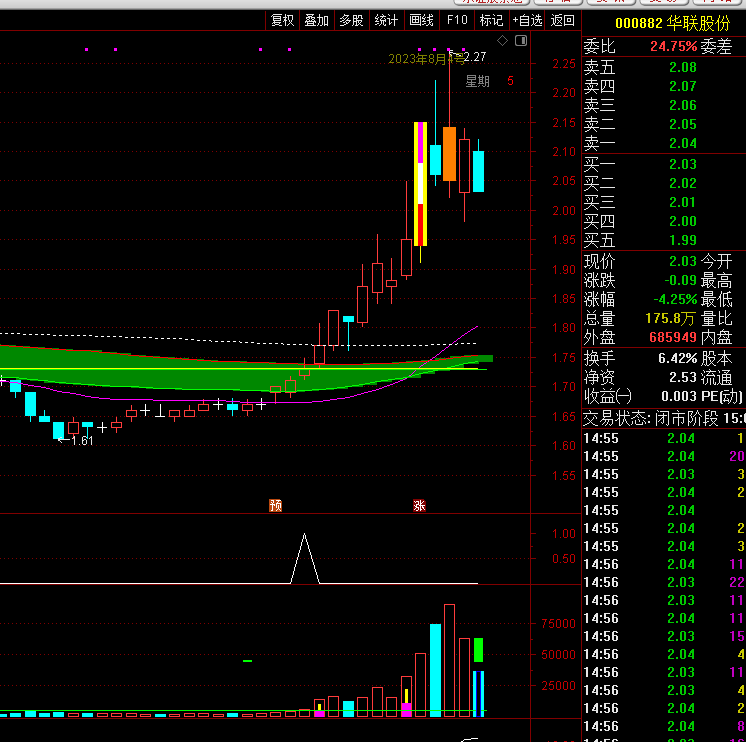Click the 现价 value 2.03
The height and width of the screenshot is (742, 746).
[683, 262]
